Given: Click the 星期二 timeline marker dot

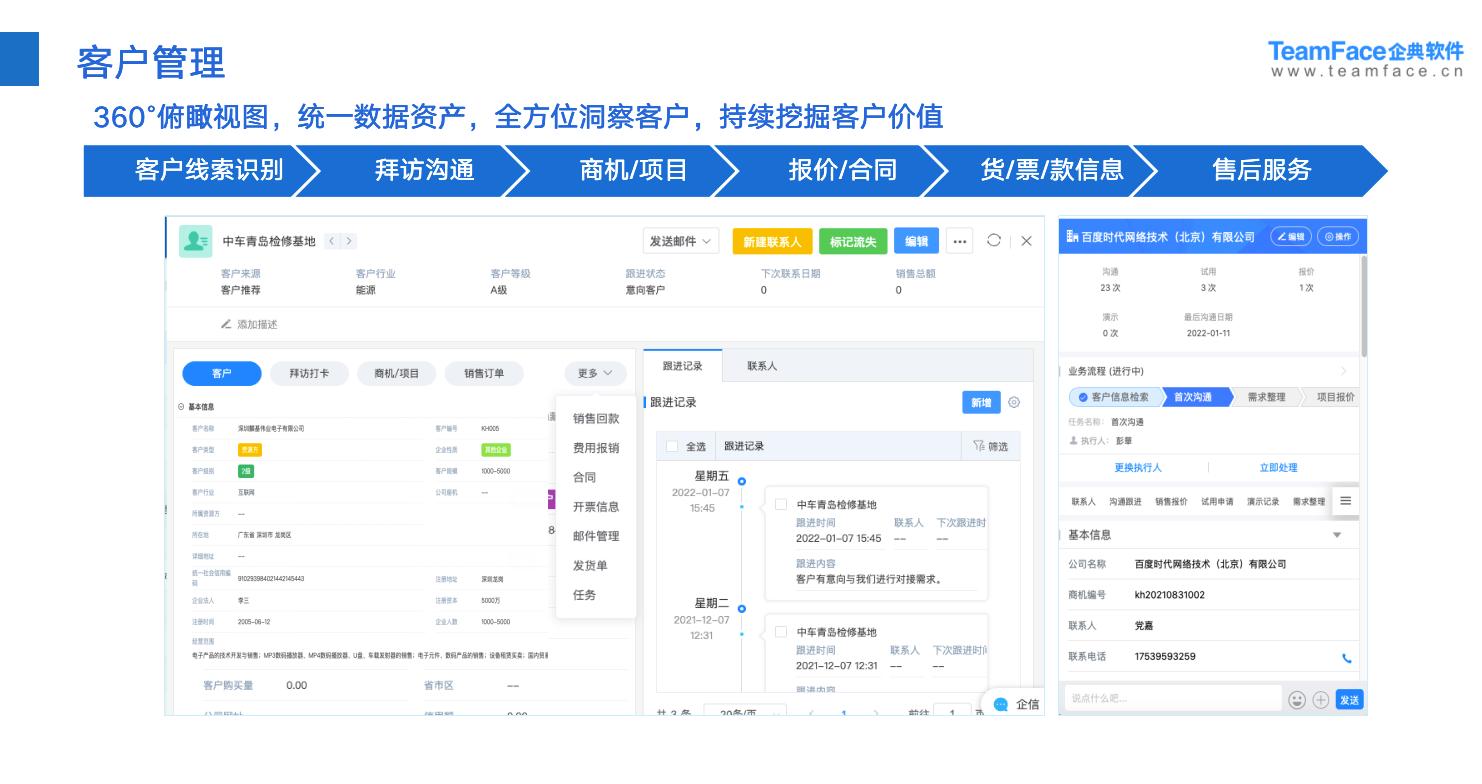Looking at the screenshot, I should coord(741,608).
